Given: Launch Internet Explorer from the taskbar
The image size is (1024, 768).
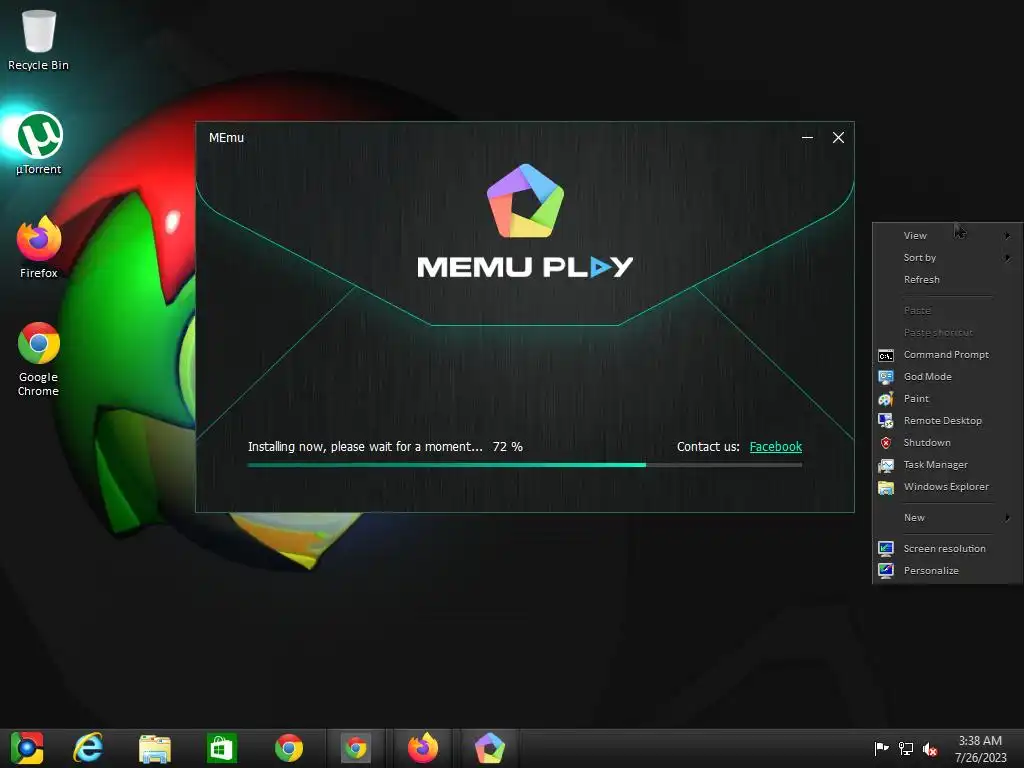Looking at the screenshot, I should pyautogui.click(x=88, y=748).
